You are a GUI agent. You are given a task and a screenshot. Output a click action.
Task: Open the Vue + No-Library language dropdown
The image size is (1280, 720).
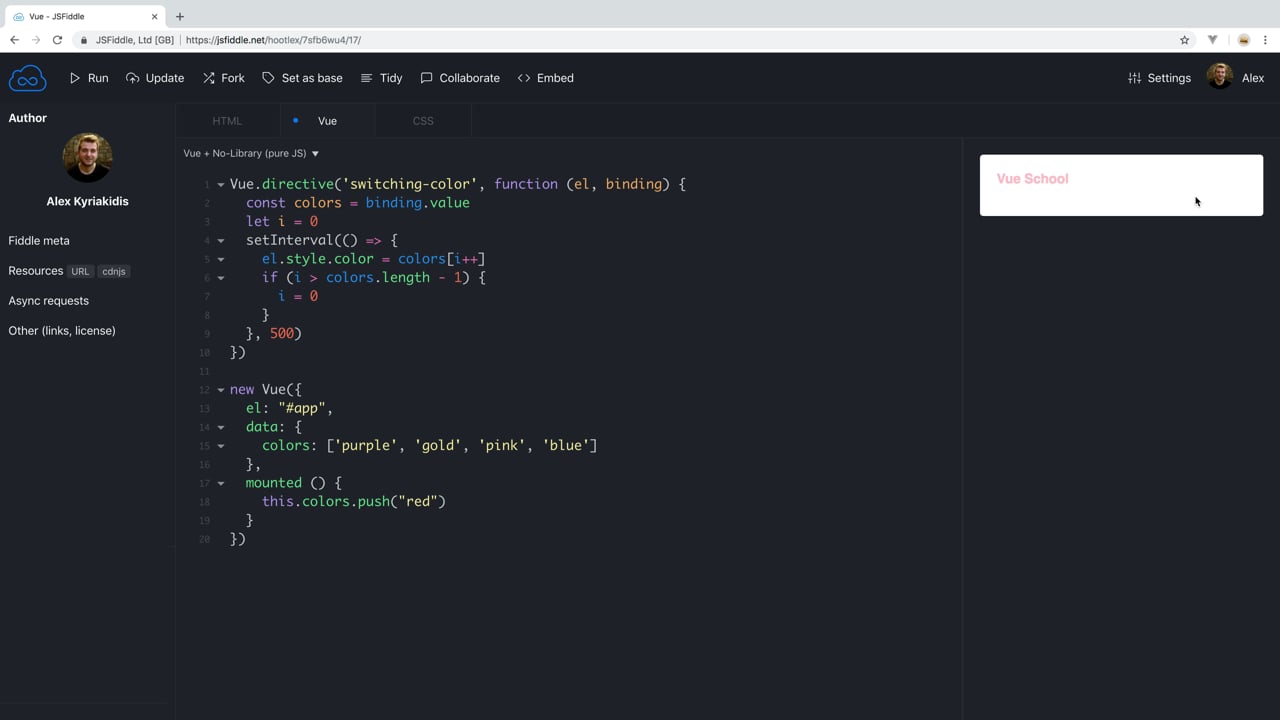click(251, 153)
